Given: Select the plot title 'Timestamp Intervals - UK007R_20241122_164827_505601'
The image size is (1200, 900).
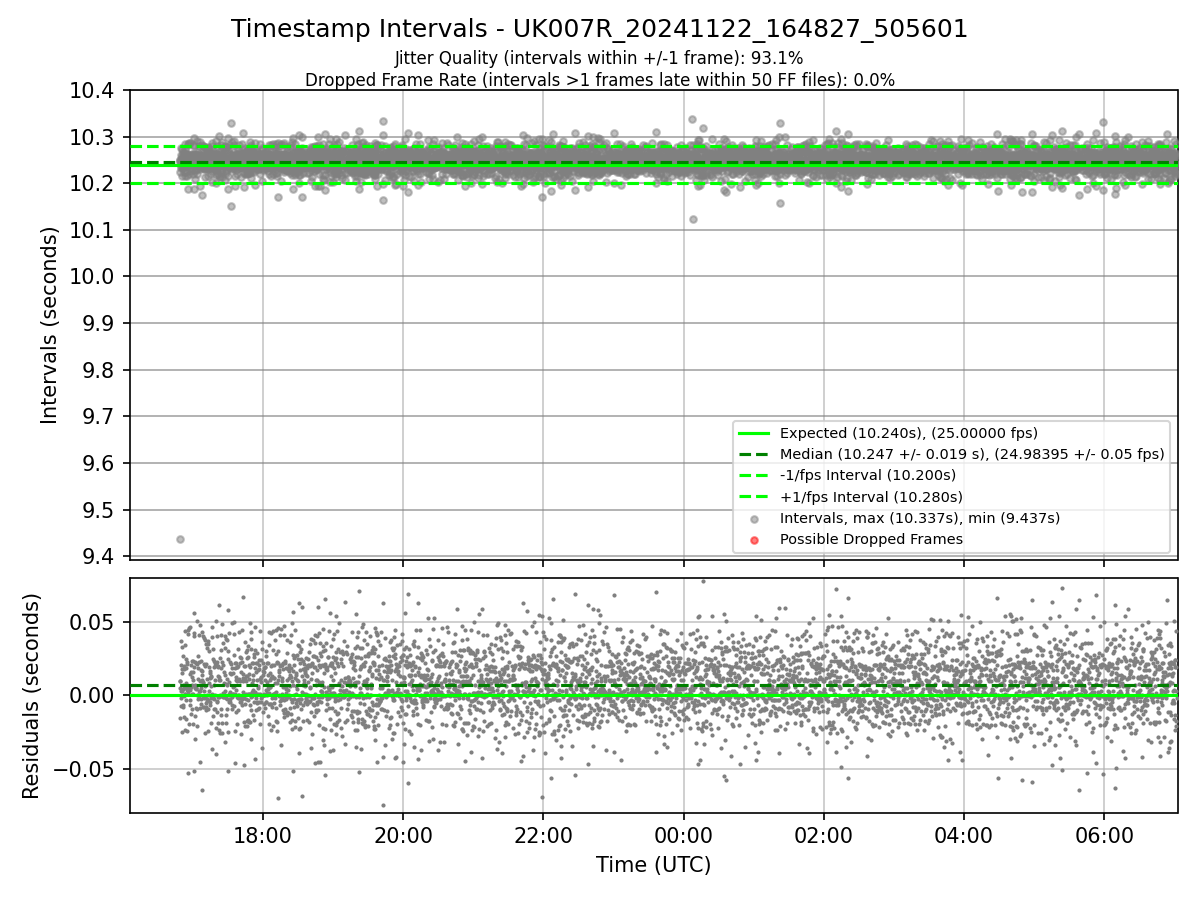Looking at the screenshot, I should click(x=599, y=29).
